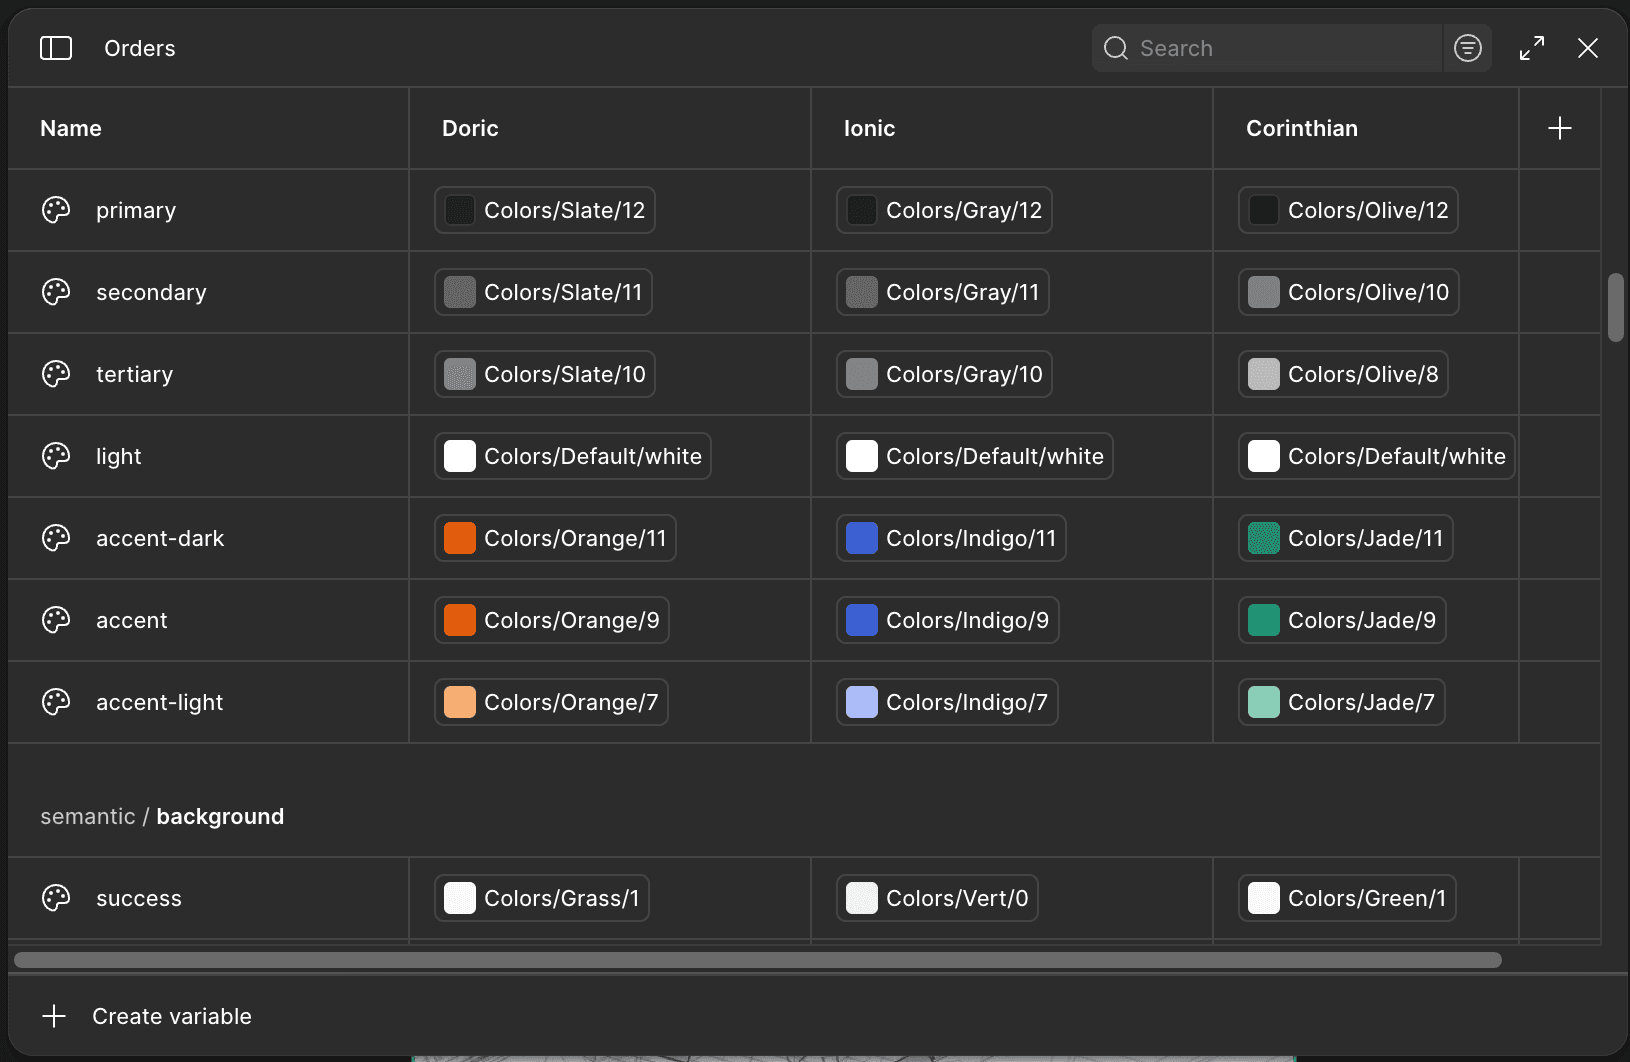Select the color icon for accent-dark
Viewport: 1630px width, 1062px height.
[56, 538]
